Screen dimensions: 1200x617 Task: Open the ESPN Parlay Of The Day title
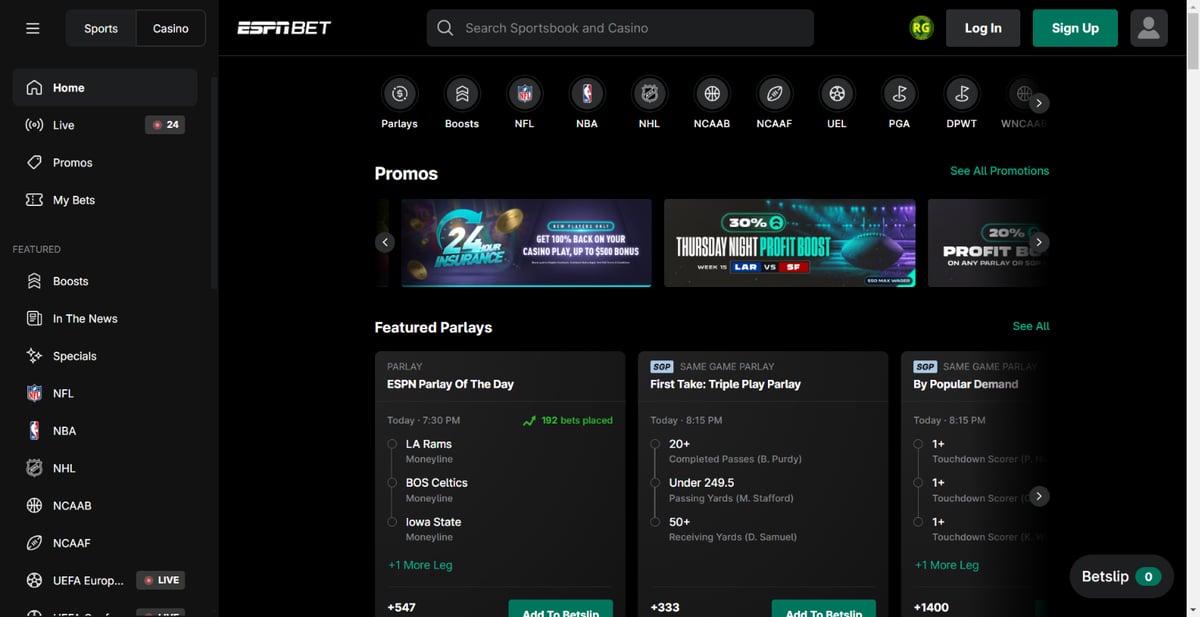pos(450,384)
